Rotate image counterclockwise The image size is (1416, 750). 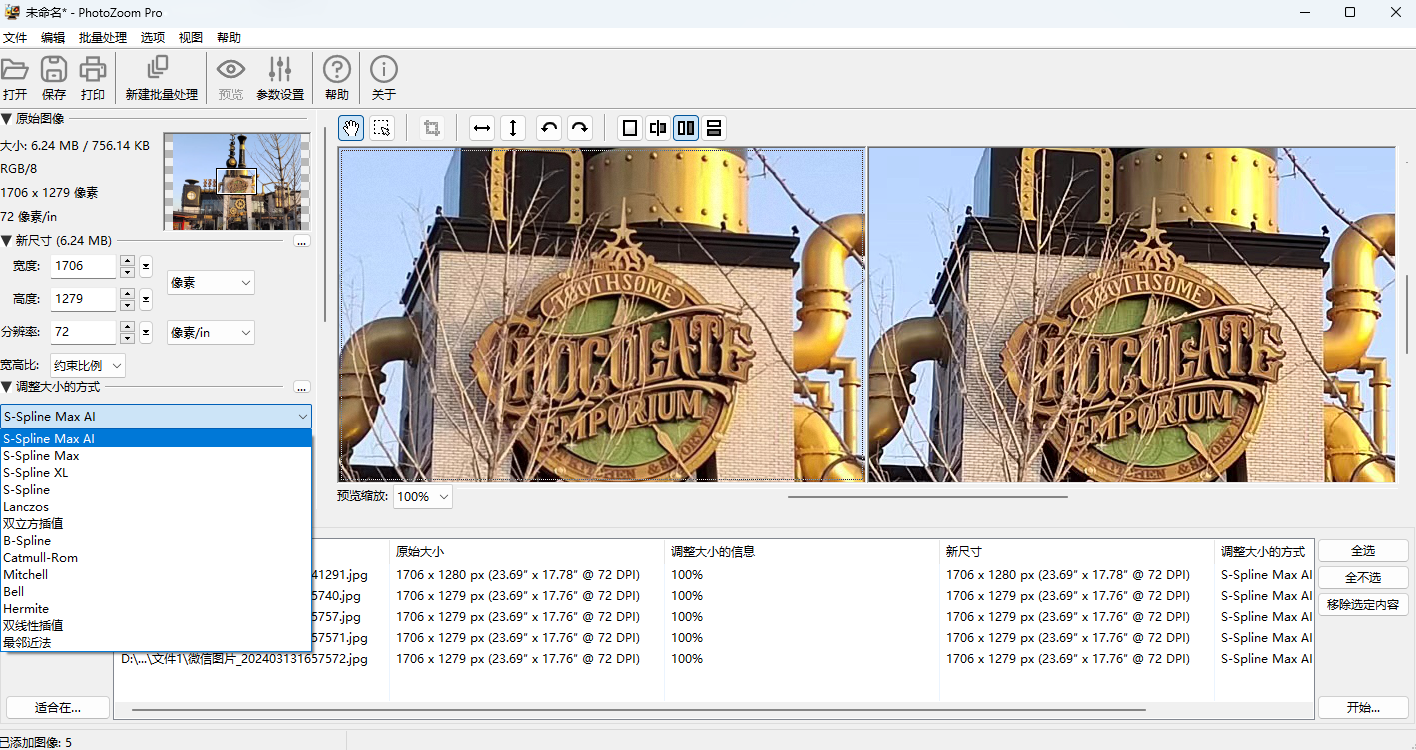pyautogui.click(x=548, y=128)
